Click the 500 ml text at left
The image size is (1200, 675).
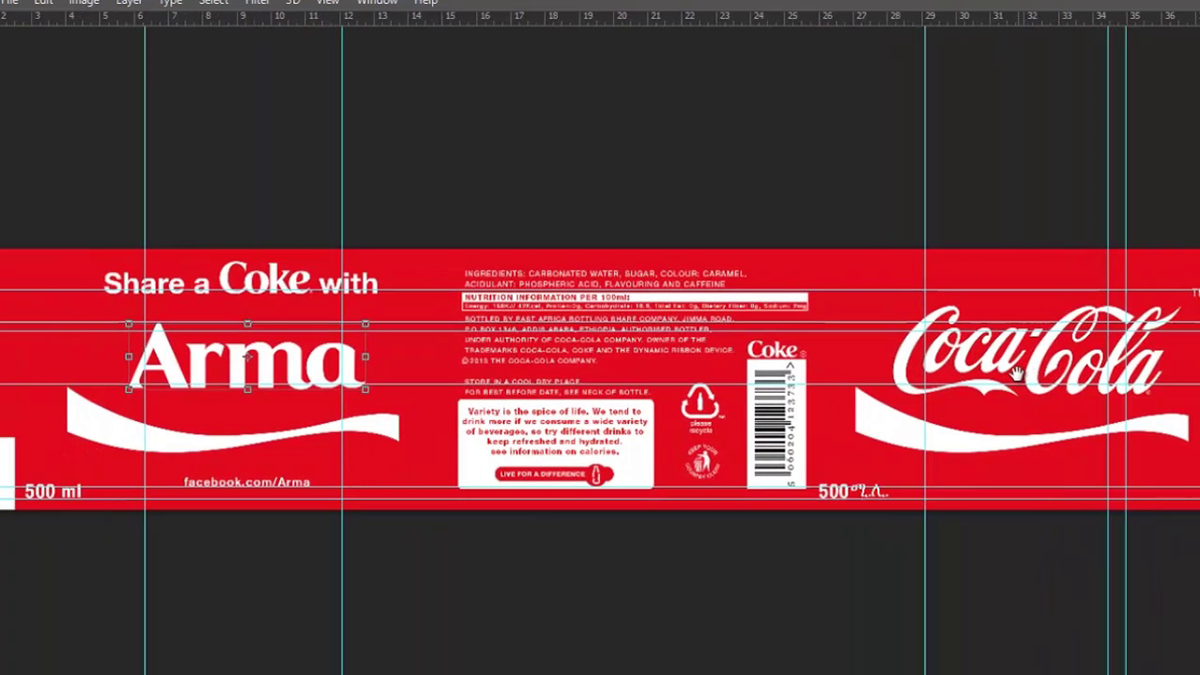point(53,492)
